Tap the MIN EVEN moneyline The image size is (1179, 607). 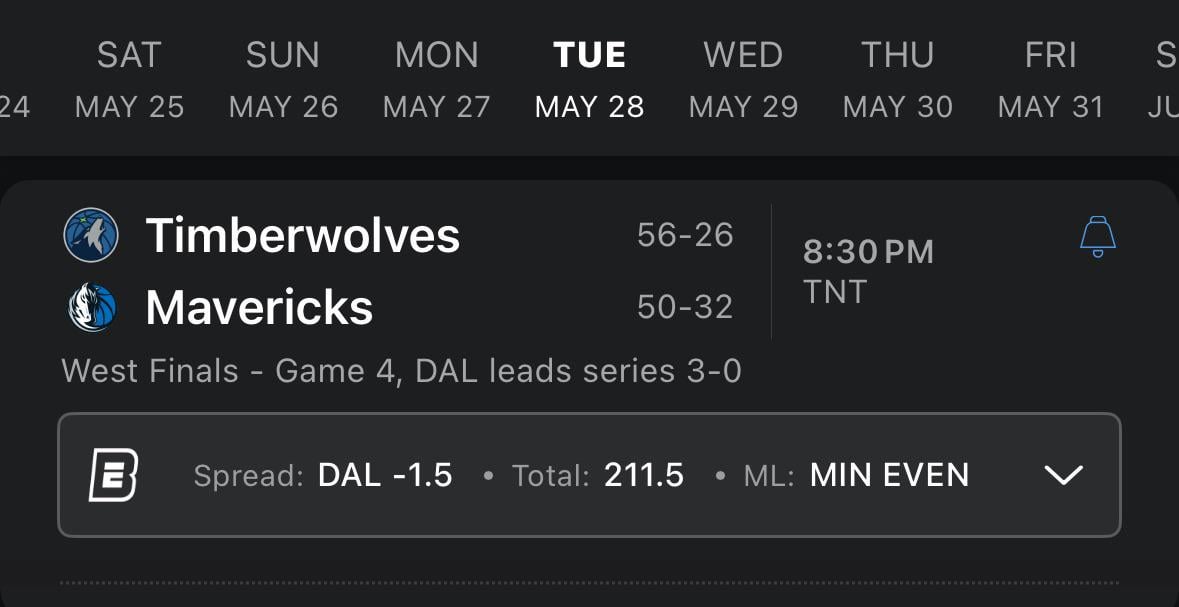pyautogui.click(x=889, y=475)
